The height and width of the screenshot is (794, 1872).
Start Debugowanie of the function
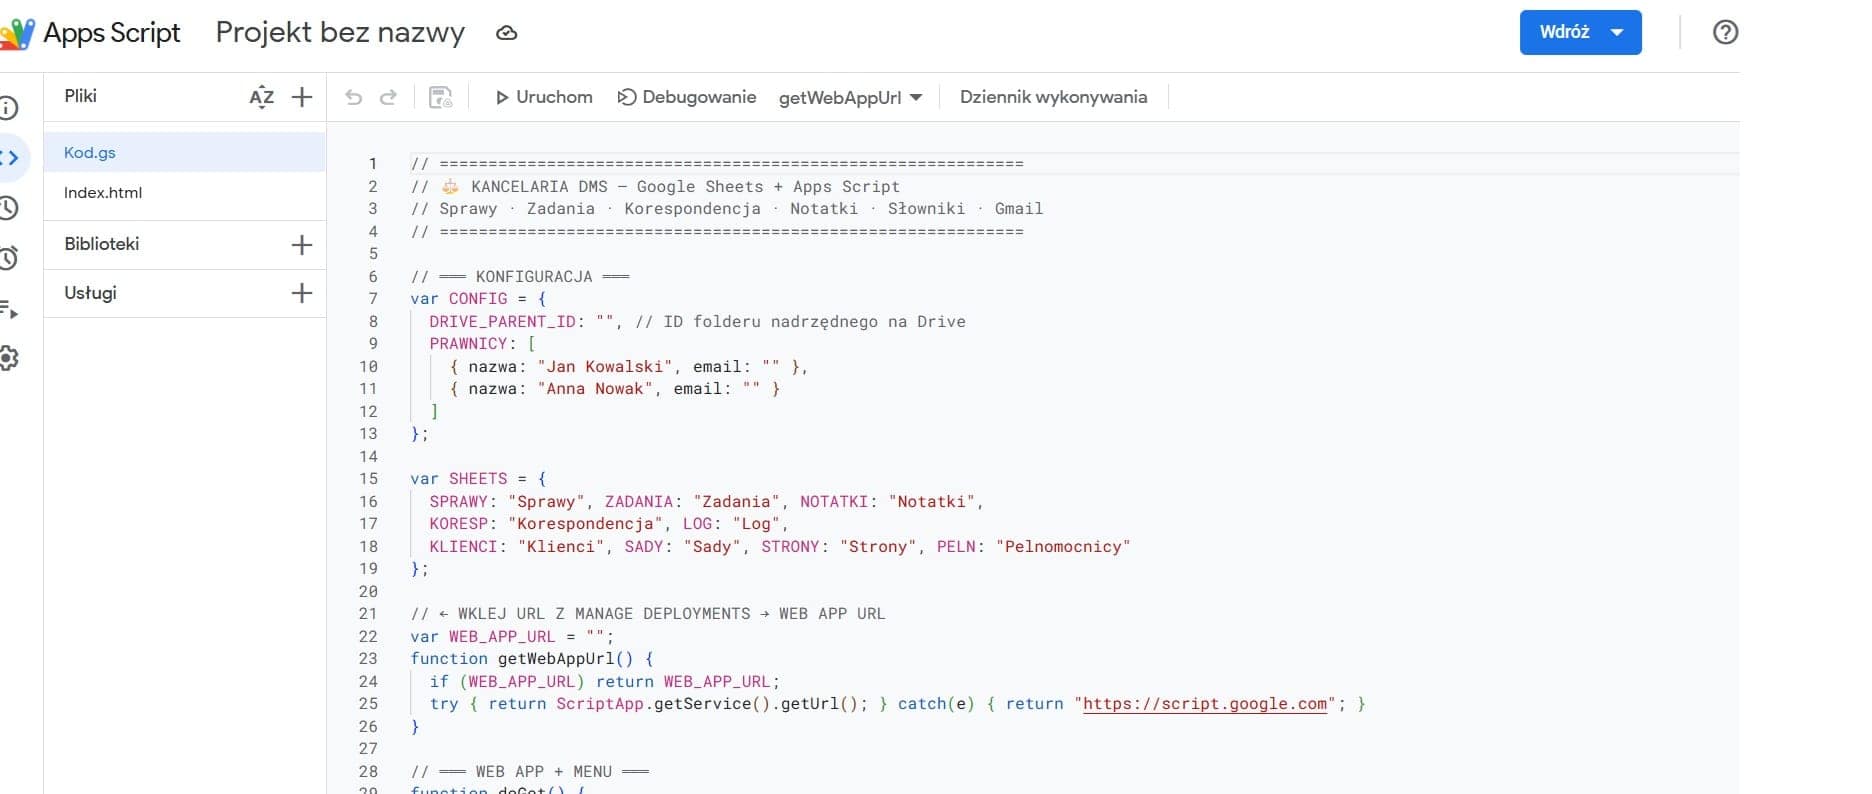(686, 97)
